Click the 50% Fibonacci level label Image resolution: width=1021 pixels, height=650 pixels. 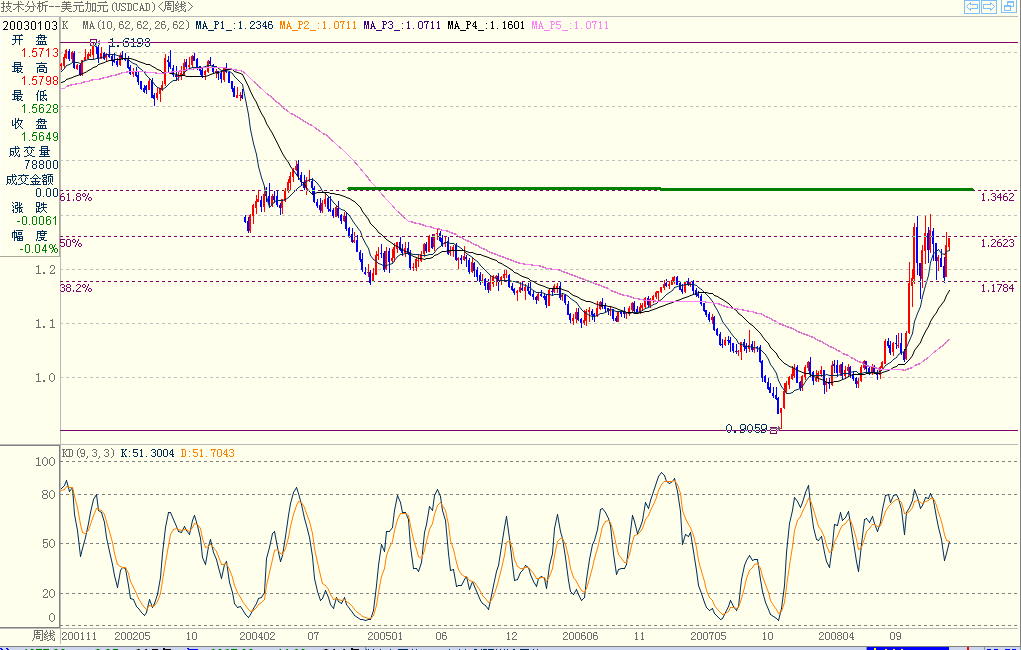[71, 243]
